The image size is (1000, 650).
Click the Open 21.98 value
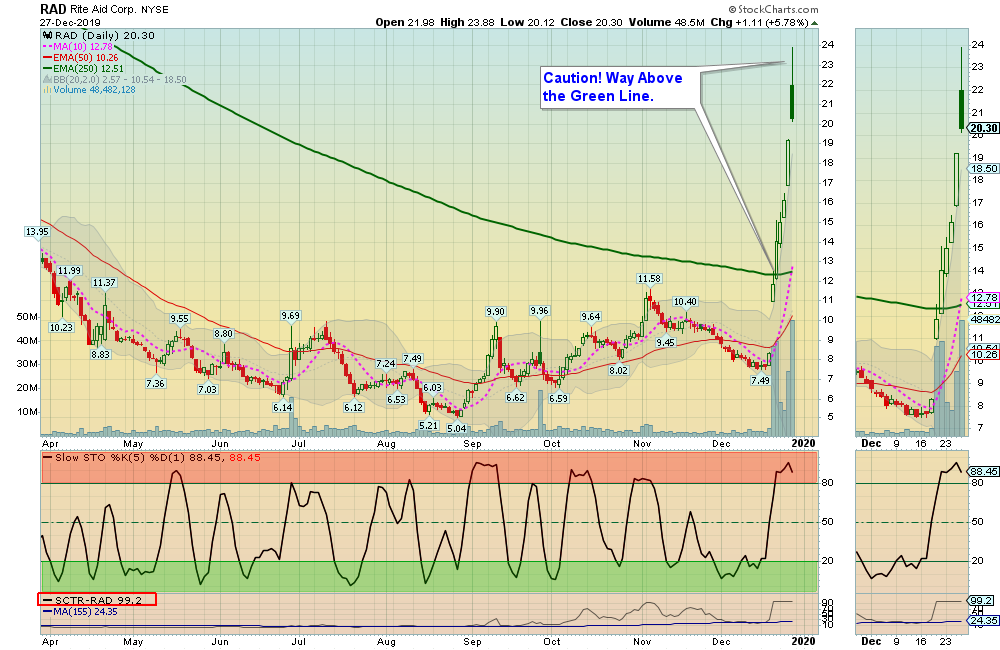click(x=405, y=22)
